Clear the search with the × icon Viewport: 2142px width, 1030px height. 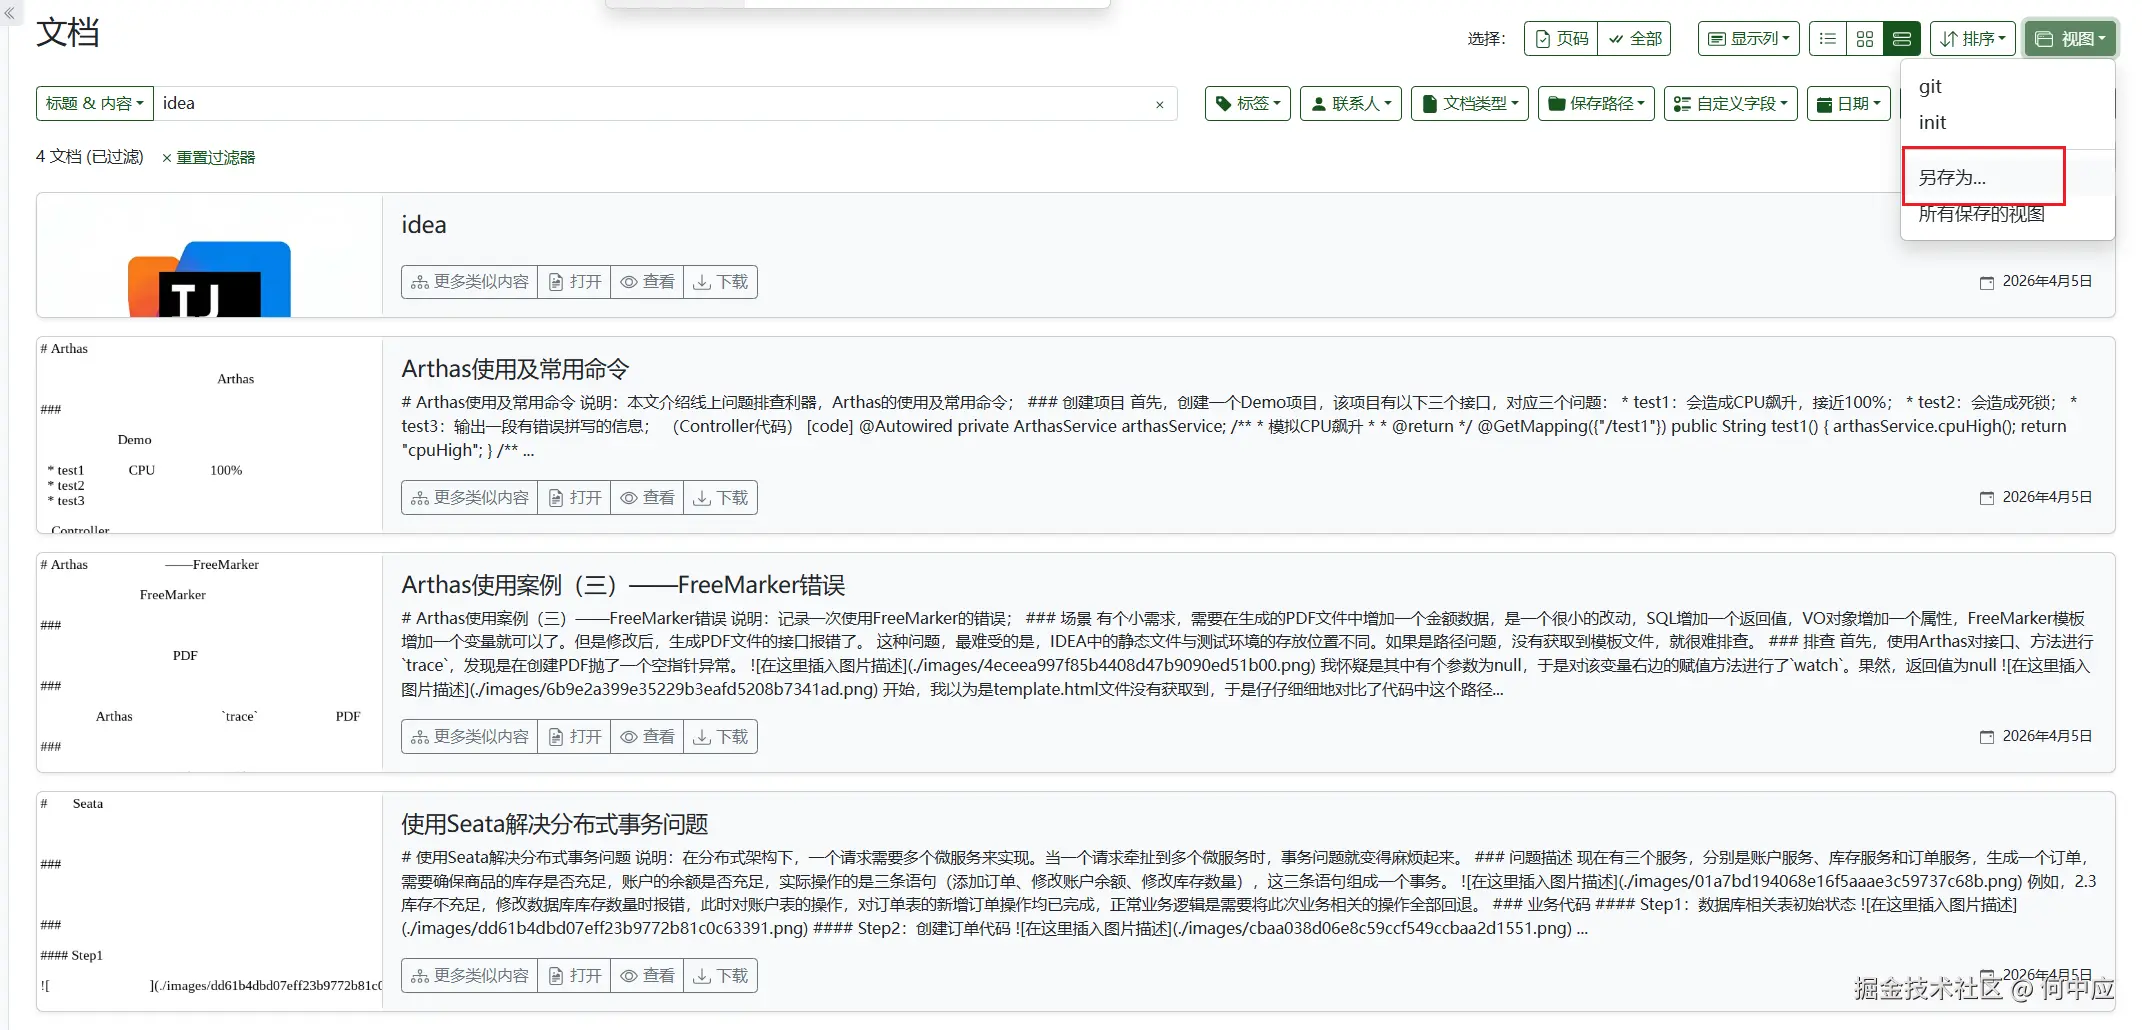pyautogui.click(x=1159, y=104)
